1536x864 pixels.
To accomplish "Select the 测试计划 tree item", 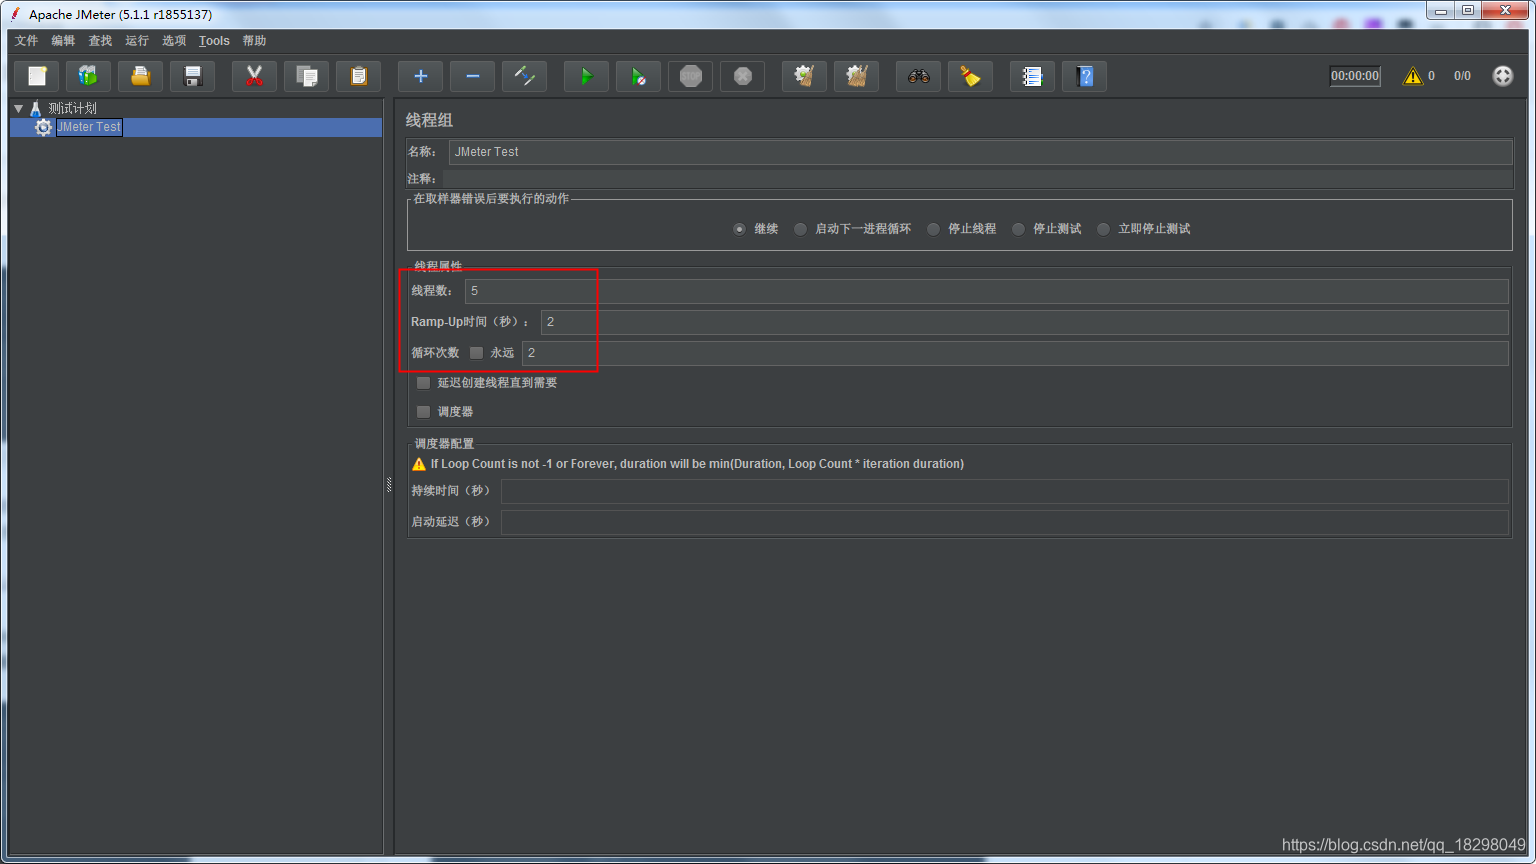I will pyautogui.click(x=72, y=108).
